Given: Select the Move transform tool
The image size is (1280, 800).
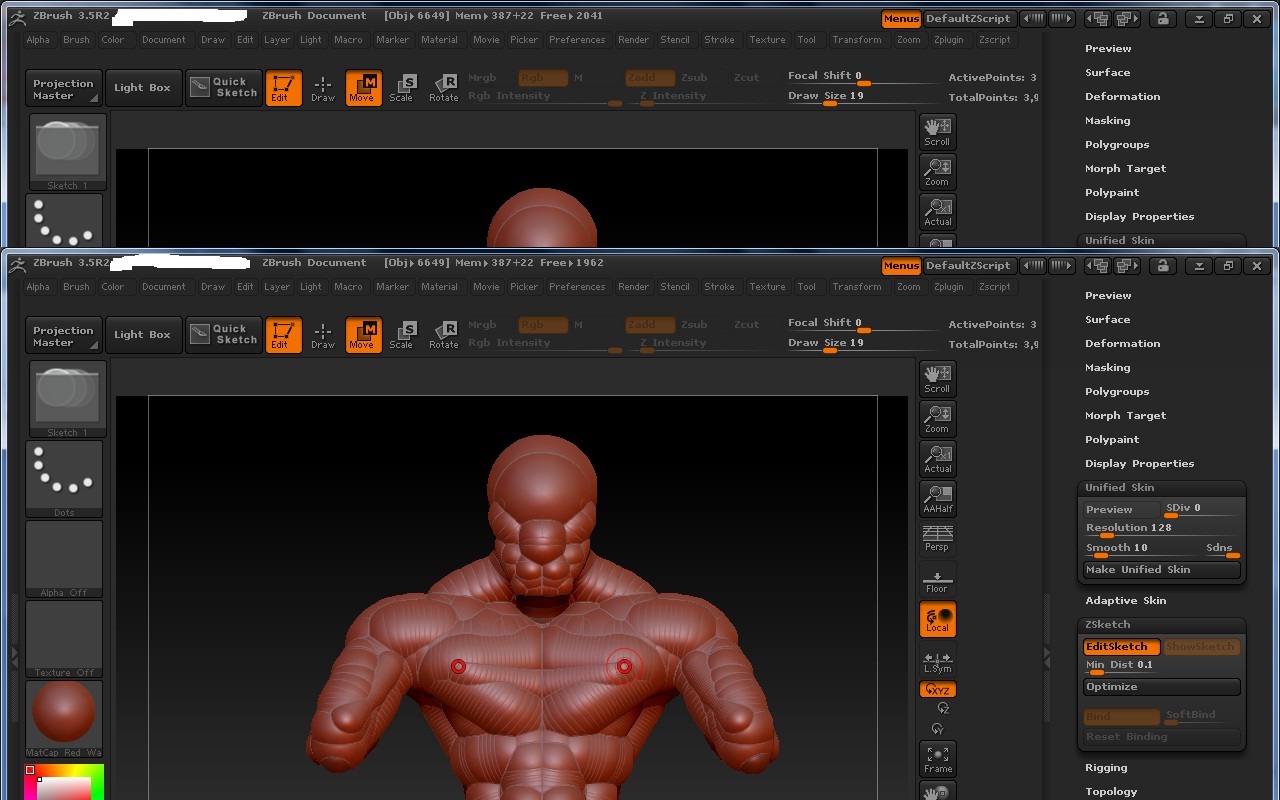Looking at the screenshot, I should 364,334.
